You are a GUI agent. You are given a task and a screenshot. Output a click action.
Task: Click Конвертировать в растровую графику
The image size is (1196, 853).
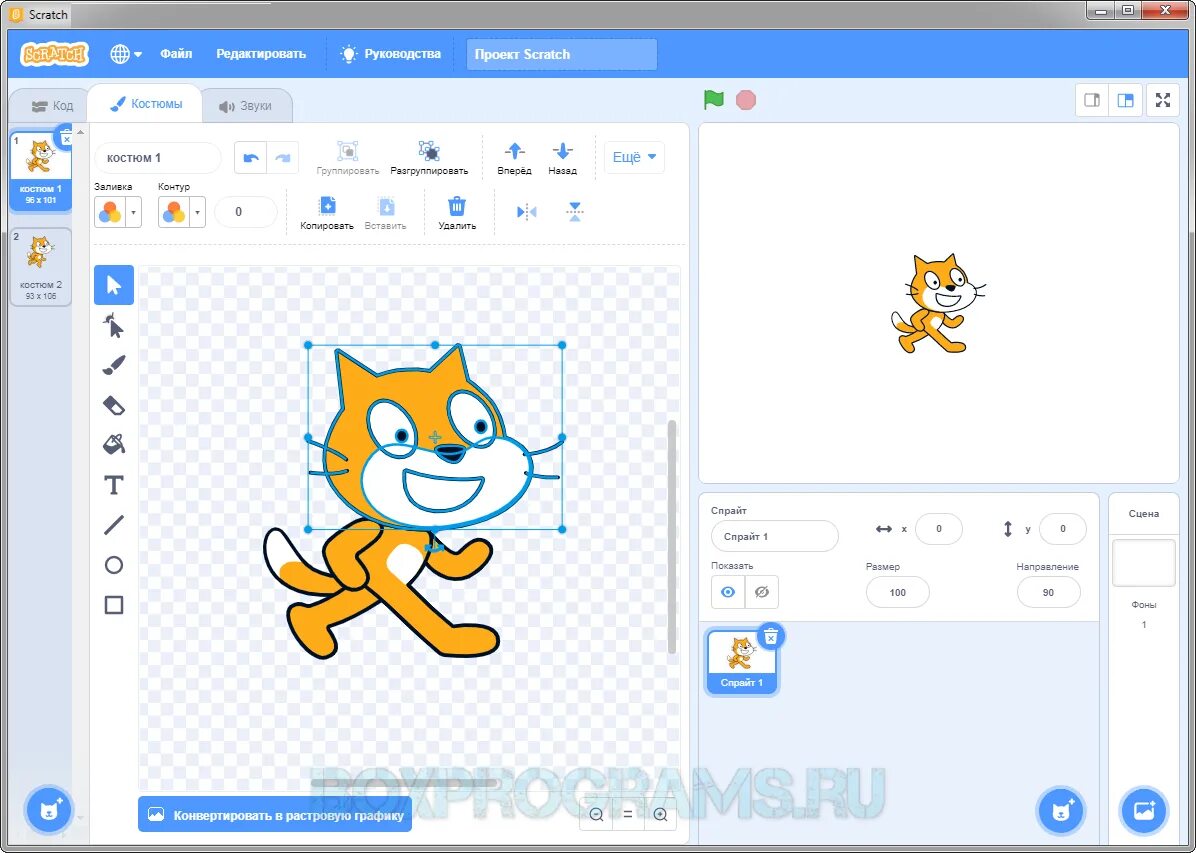[x=275, y=815]
